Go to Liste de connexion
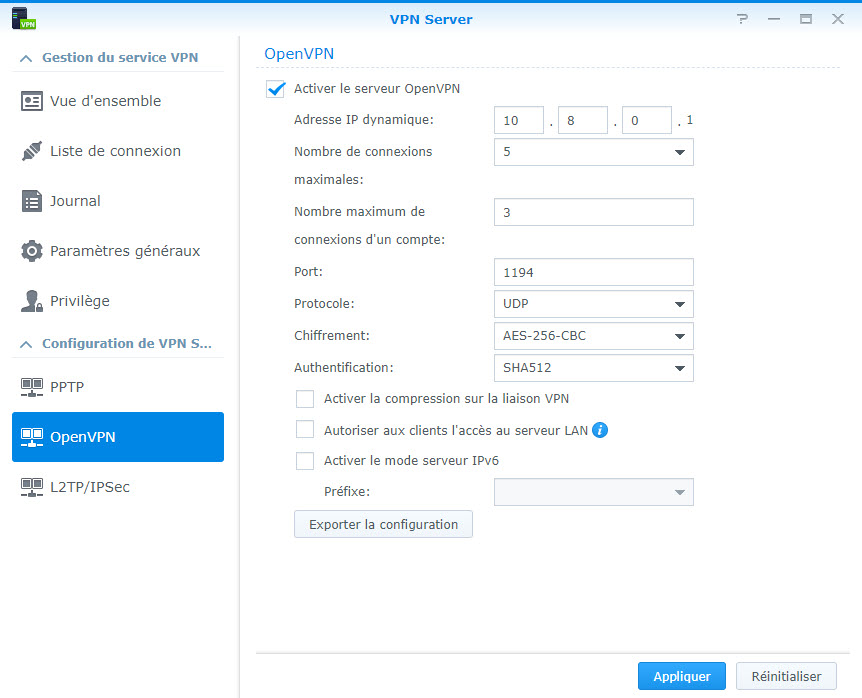Screen dimensions: 862x698 tap(118, 151)
